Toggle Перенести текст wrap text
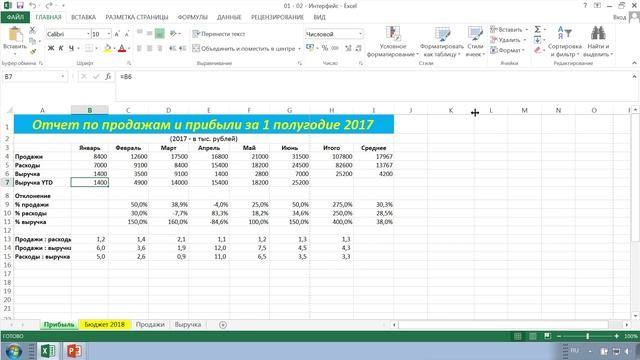Image resolution: width=640 pixels, height=360 pixels. 218,34
